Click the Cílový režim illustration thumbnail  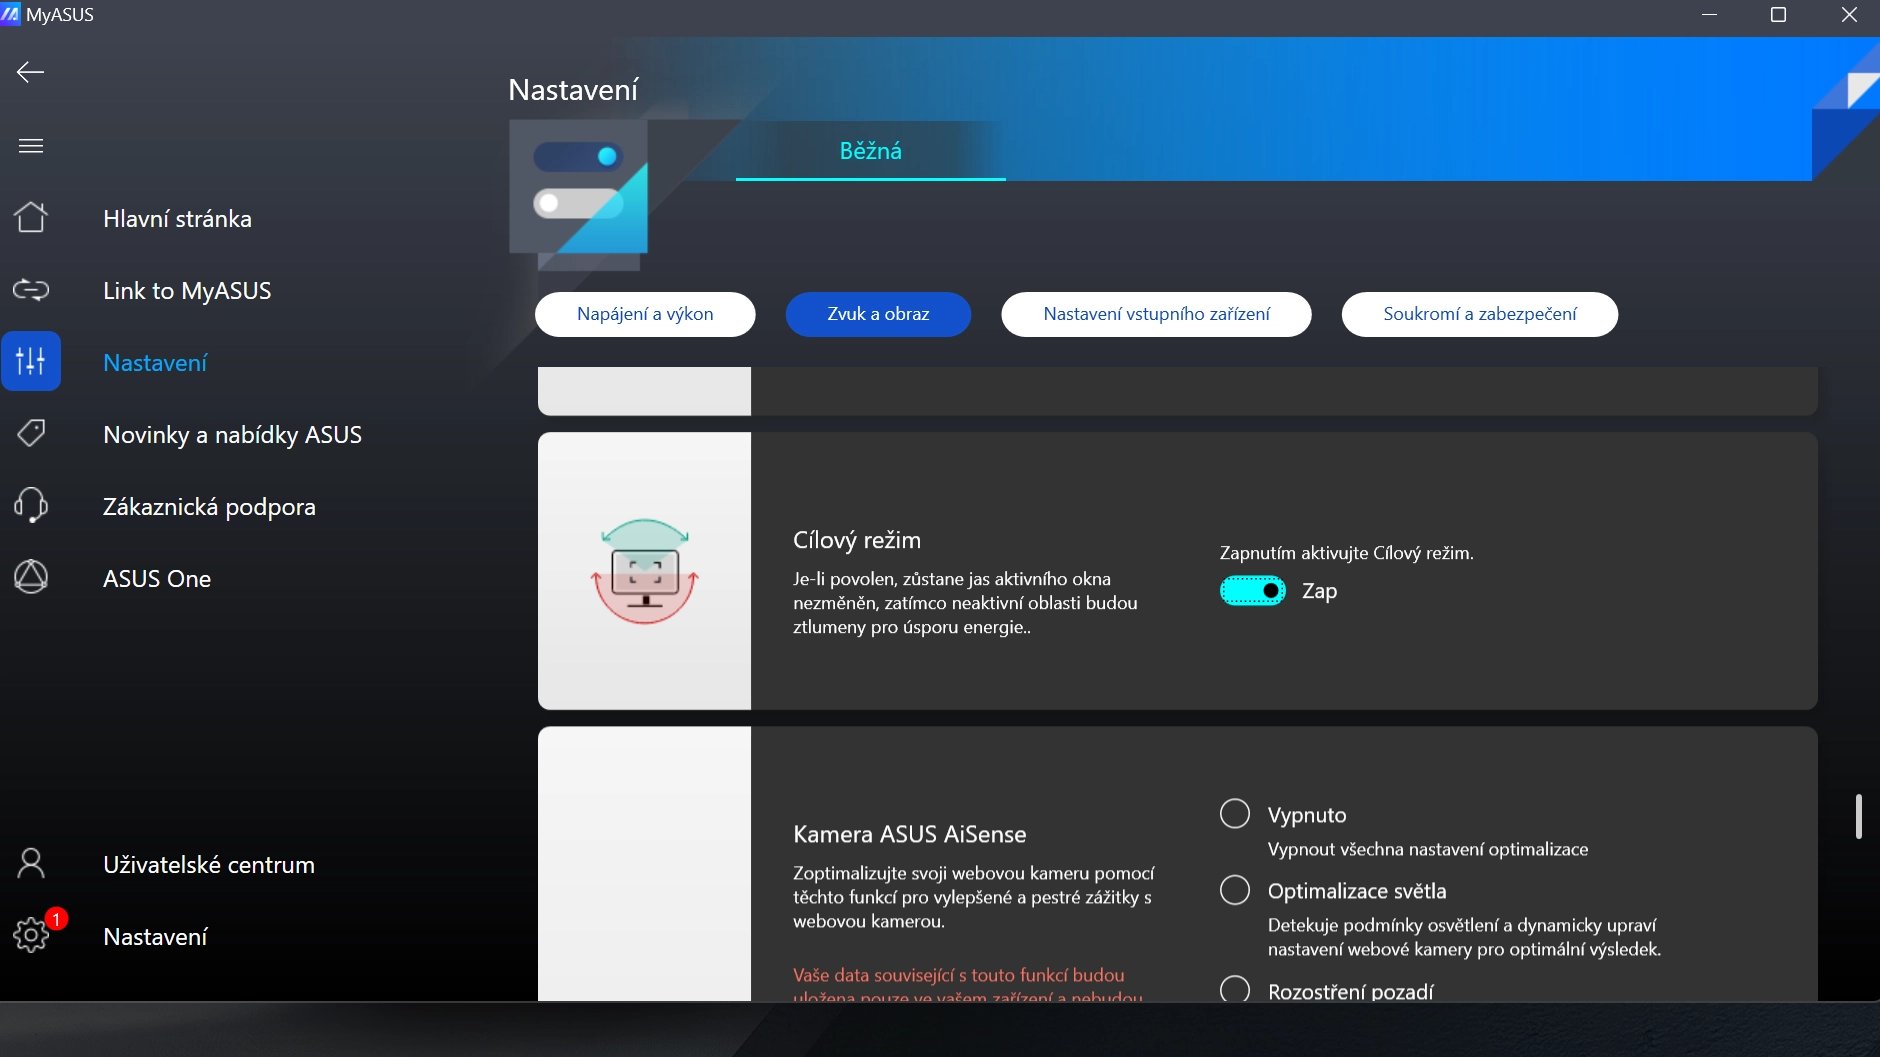[x=644, y=571]
